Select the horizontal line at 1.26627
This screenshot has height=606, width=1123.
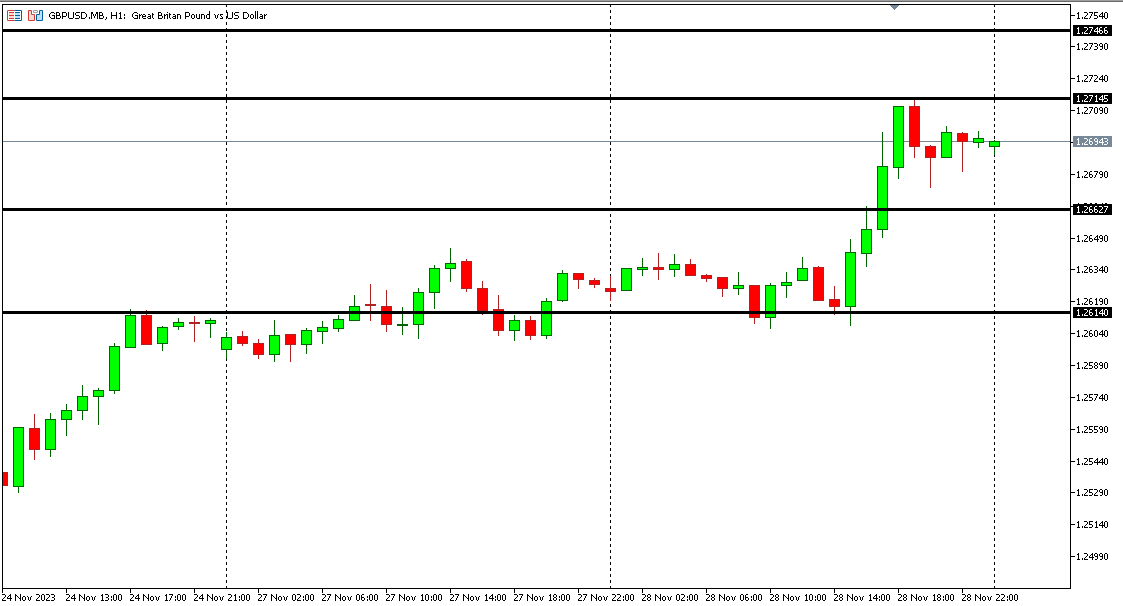(x=536, y=209)
